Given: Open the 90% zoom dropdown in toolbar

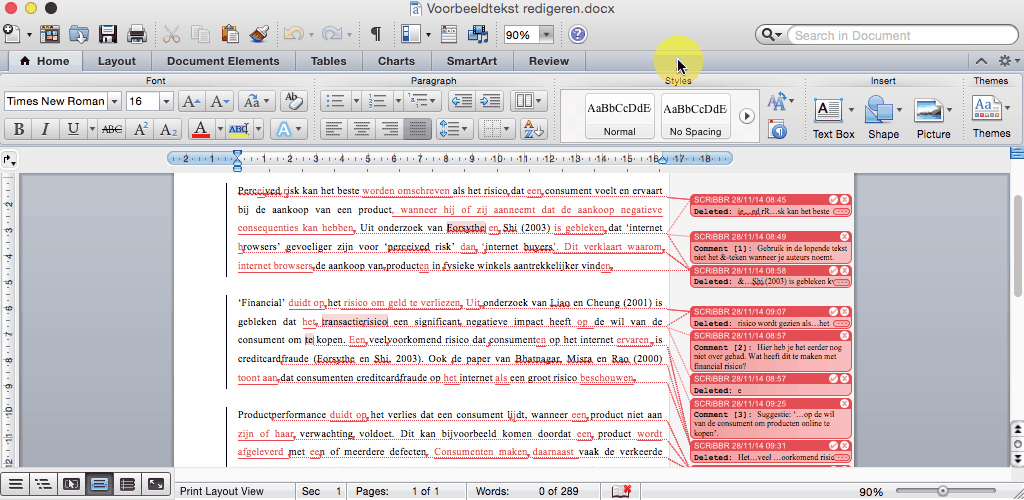Looking at the screenshot, I should pos(546,35).
